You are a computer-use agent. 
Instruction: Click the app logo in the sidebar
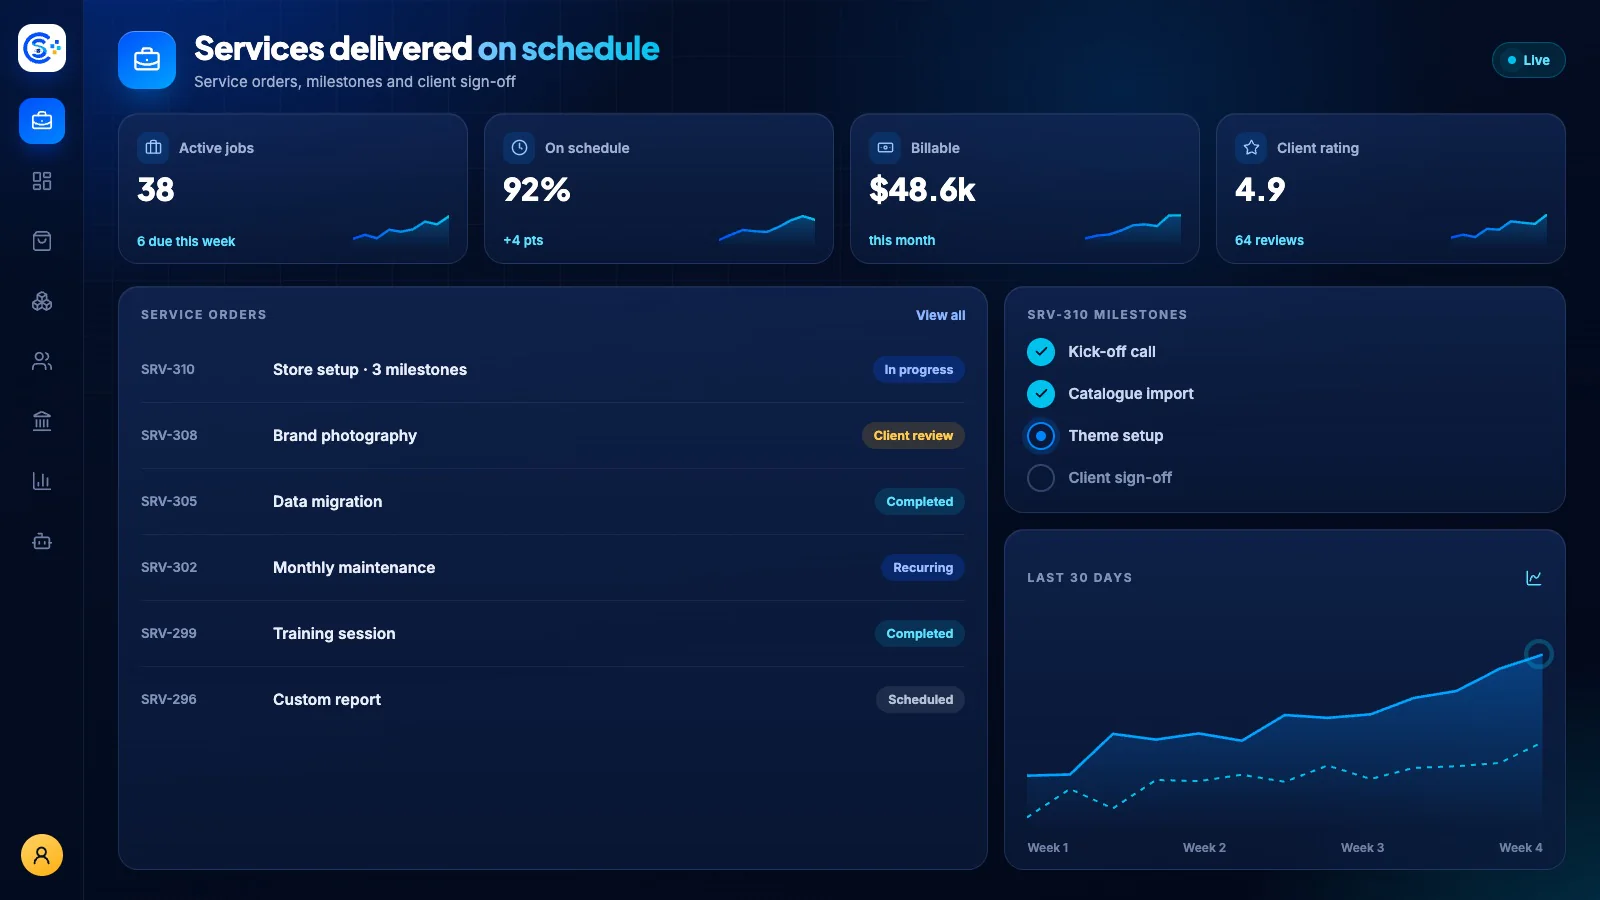42,48
